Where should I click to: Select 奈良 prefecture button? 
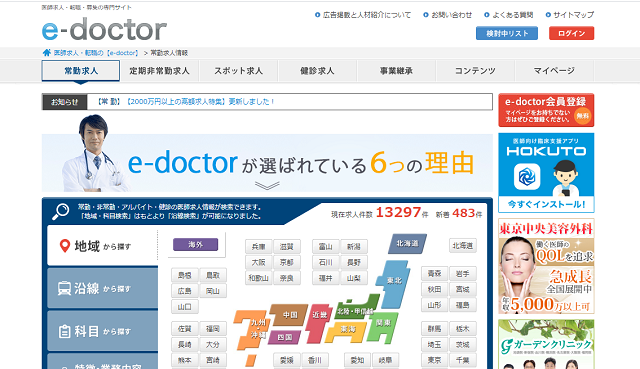(x=287, y=278)
